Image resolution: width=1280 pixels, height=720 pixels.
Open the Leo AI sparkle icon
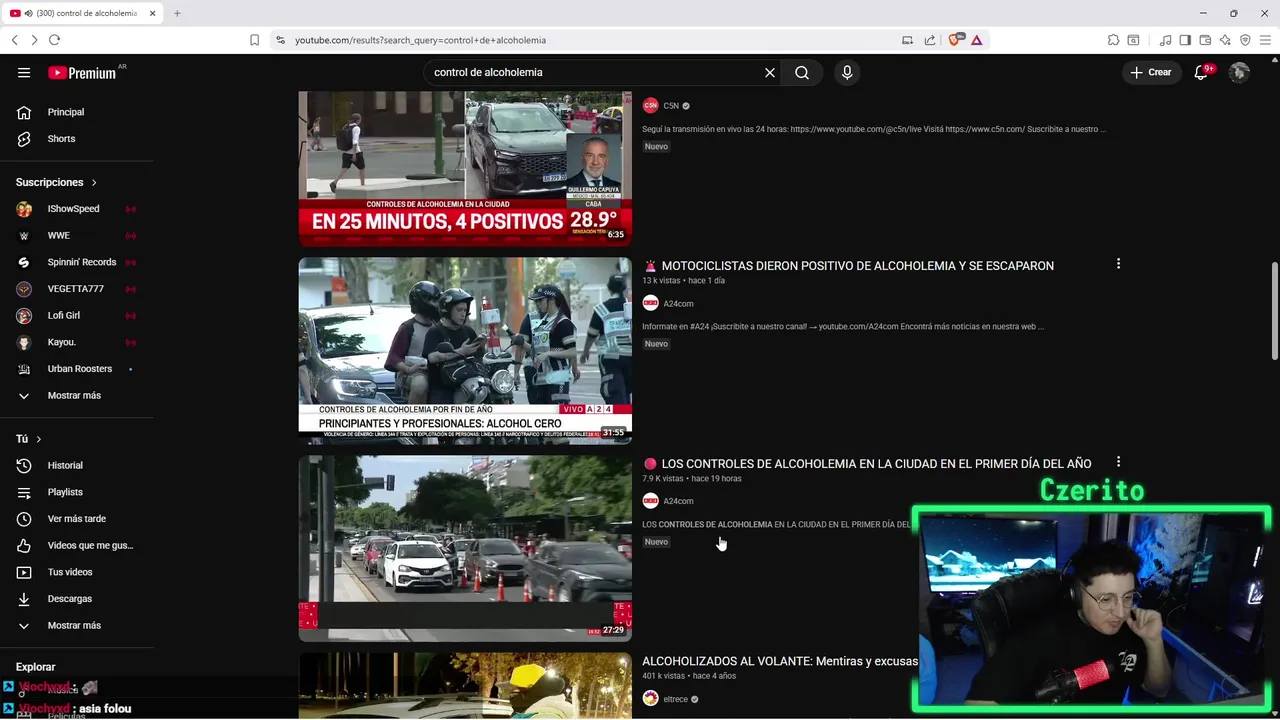click(1225, 40)
